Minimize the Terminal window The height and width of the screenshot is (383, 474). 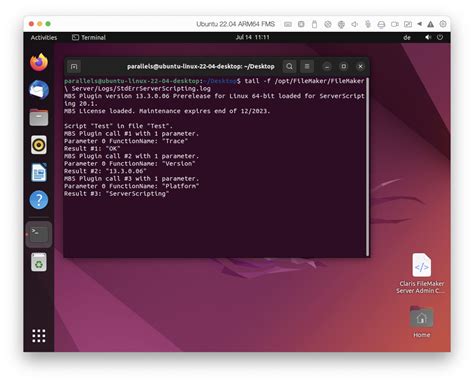(x=327, y=67)
